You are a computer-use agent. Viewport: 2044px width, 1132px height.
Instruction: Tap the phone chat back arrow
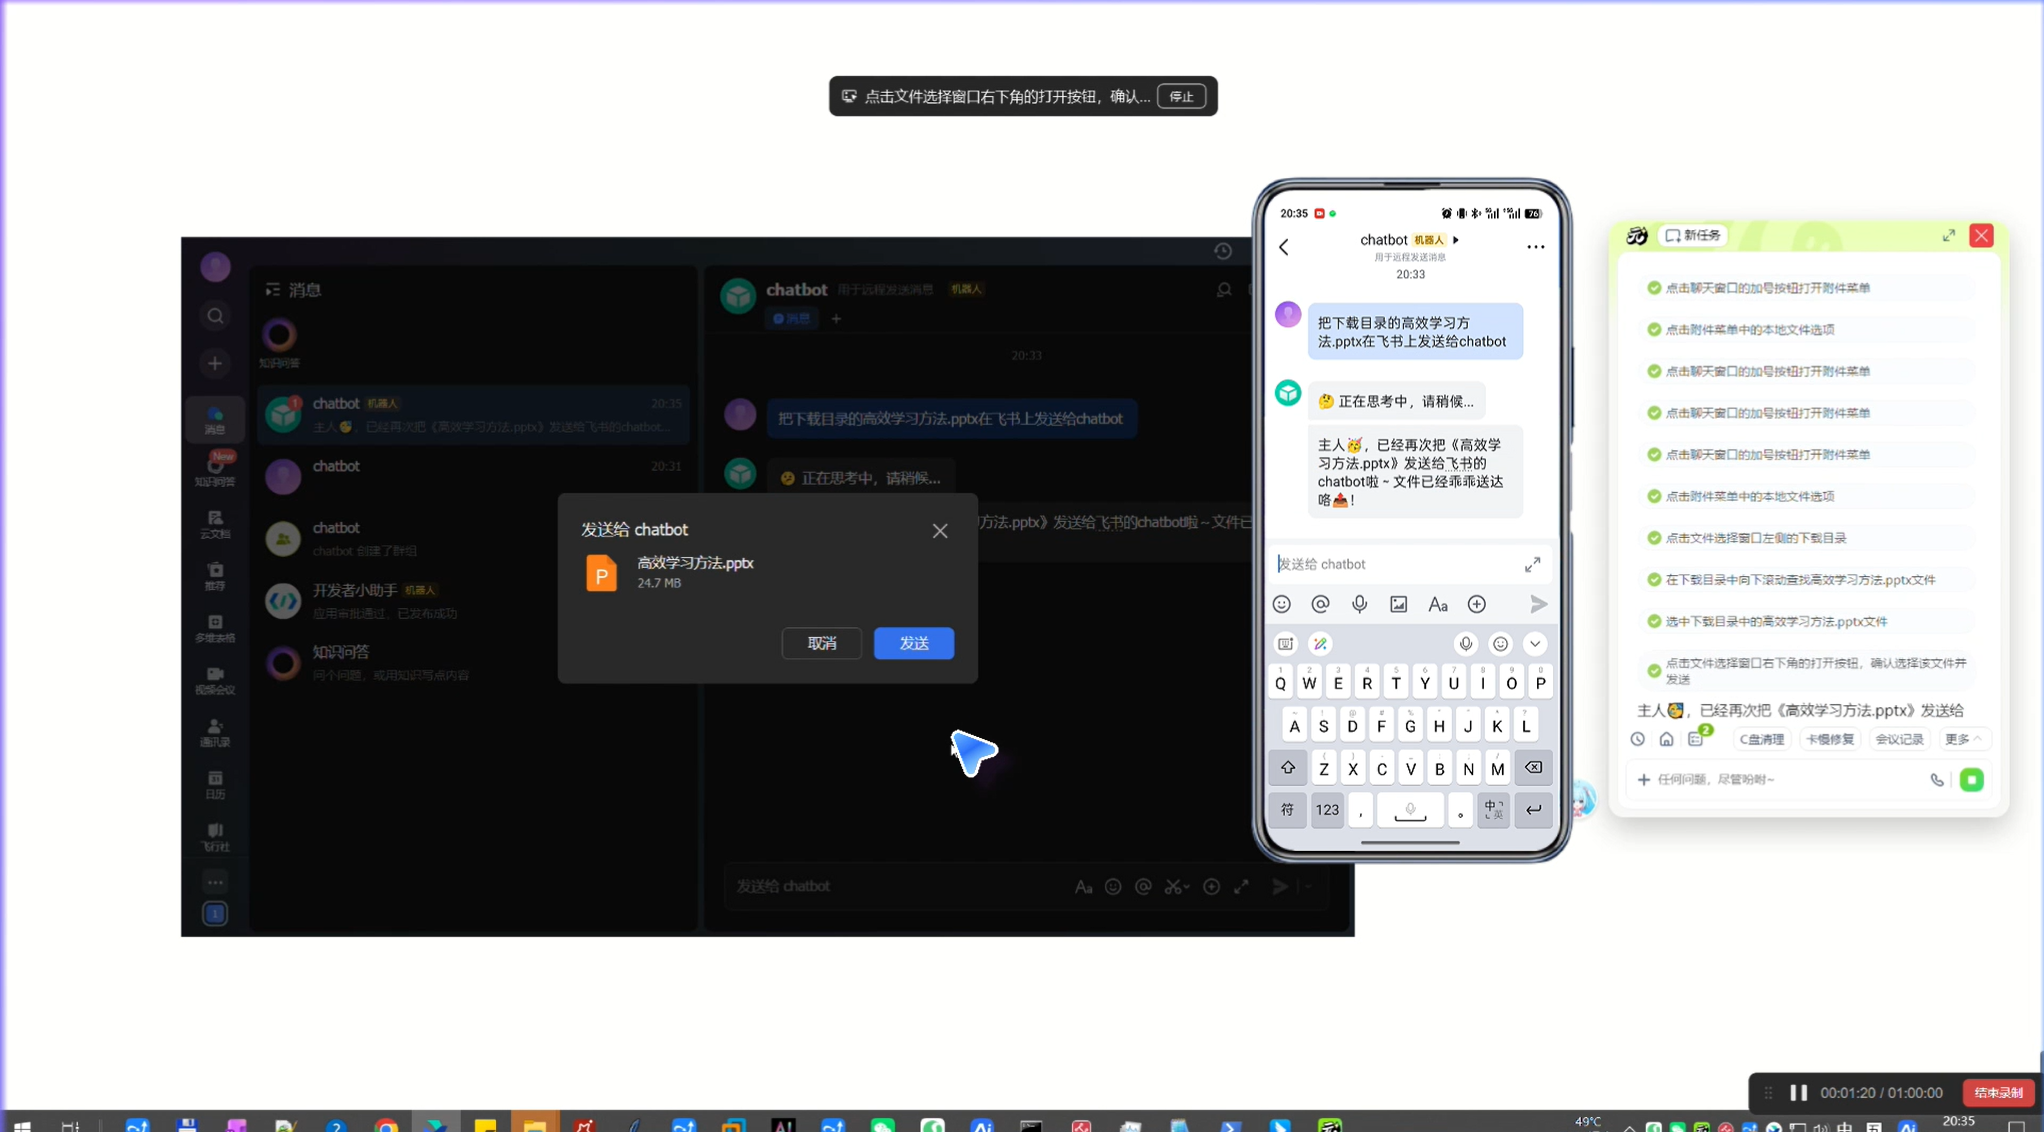1284,247
